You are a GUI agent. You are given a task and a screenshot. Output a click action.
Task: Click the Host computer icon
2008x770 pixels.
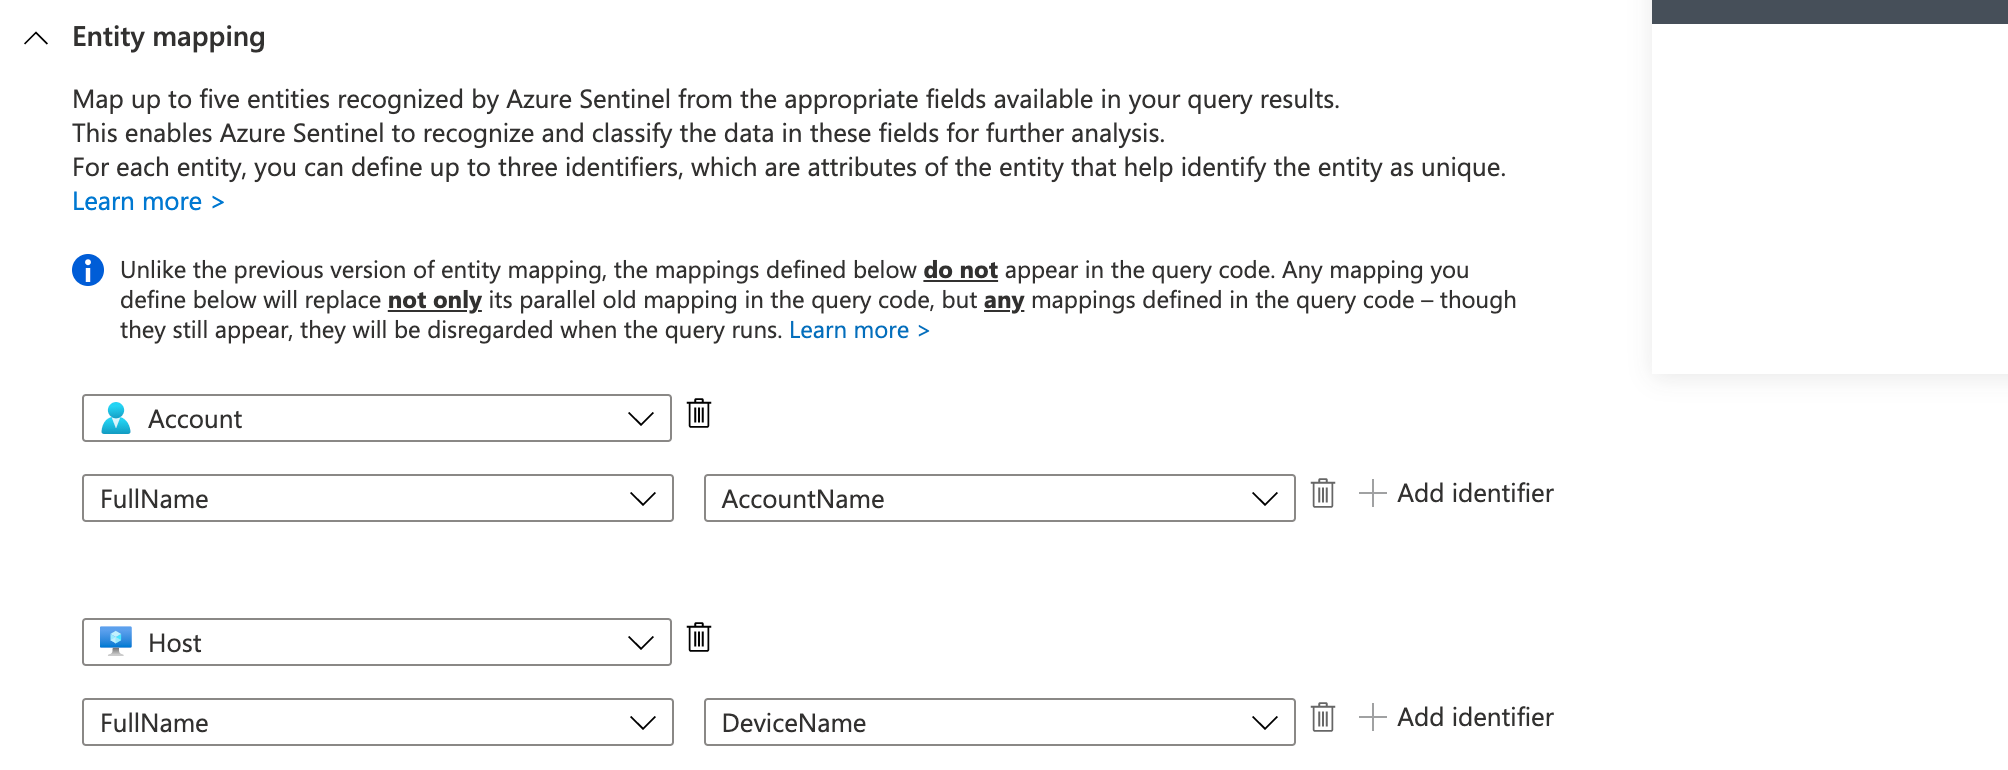click(x=116, y=641)
